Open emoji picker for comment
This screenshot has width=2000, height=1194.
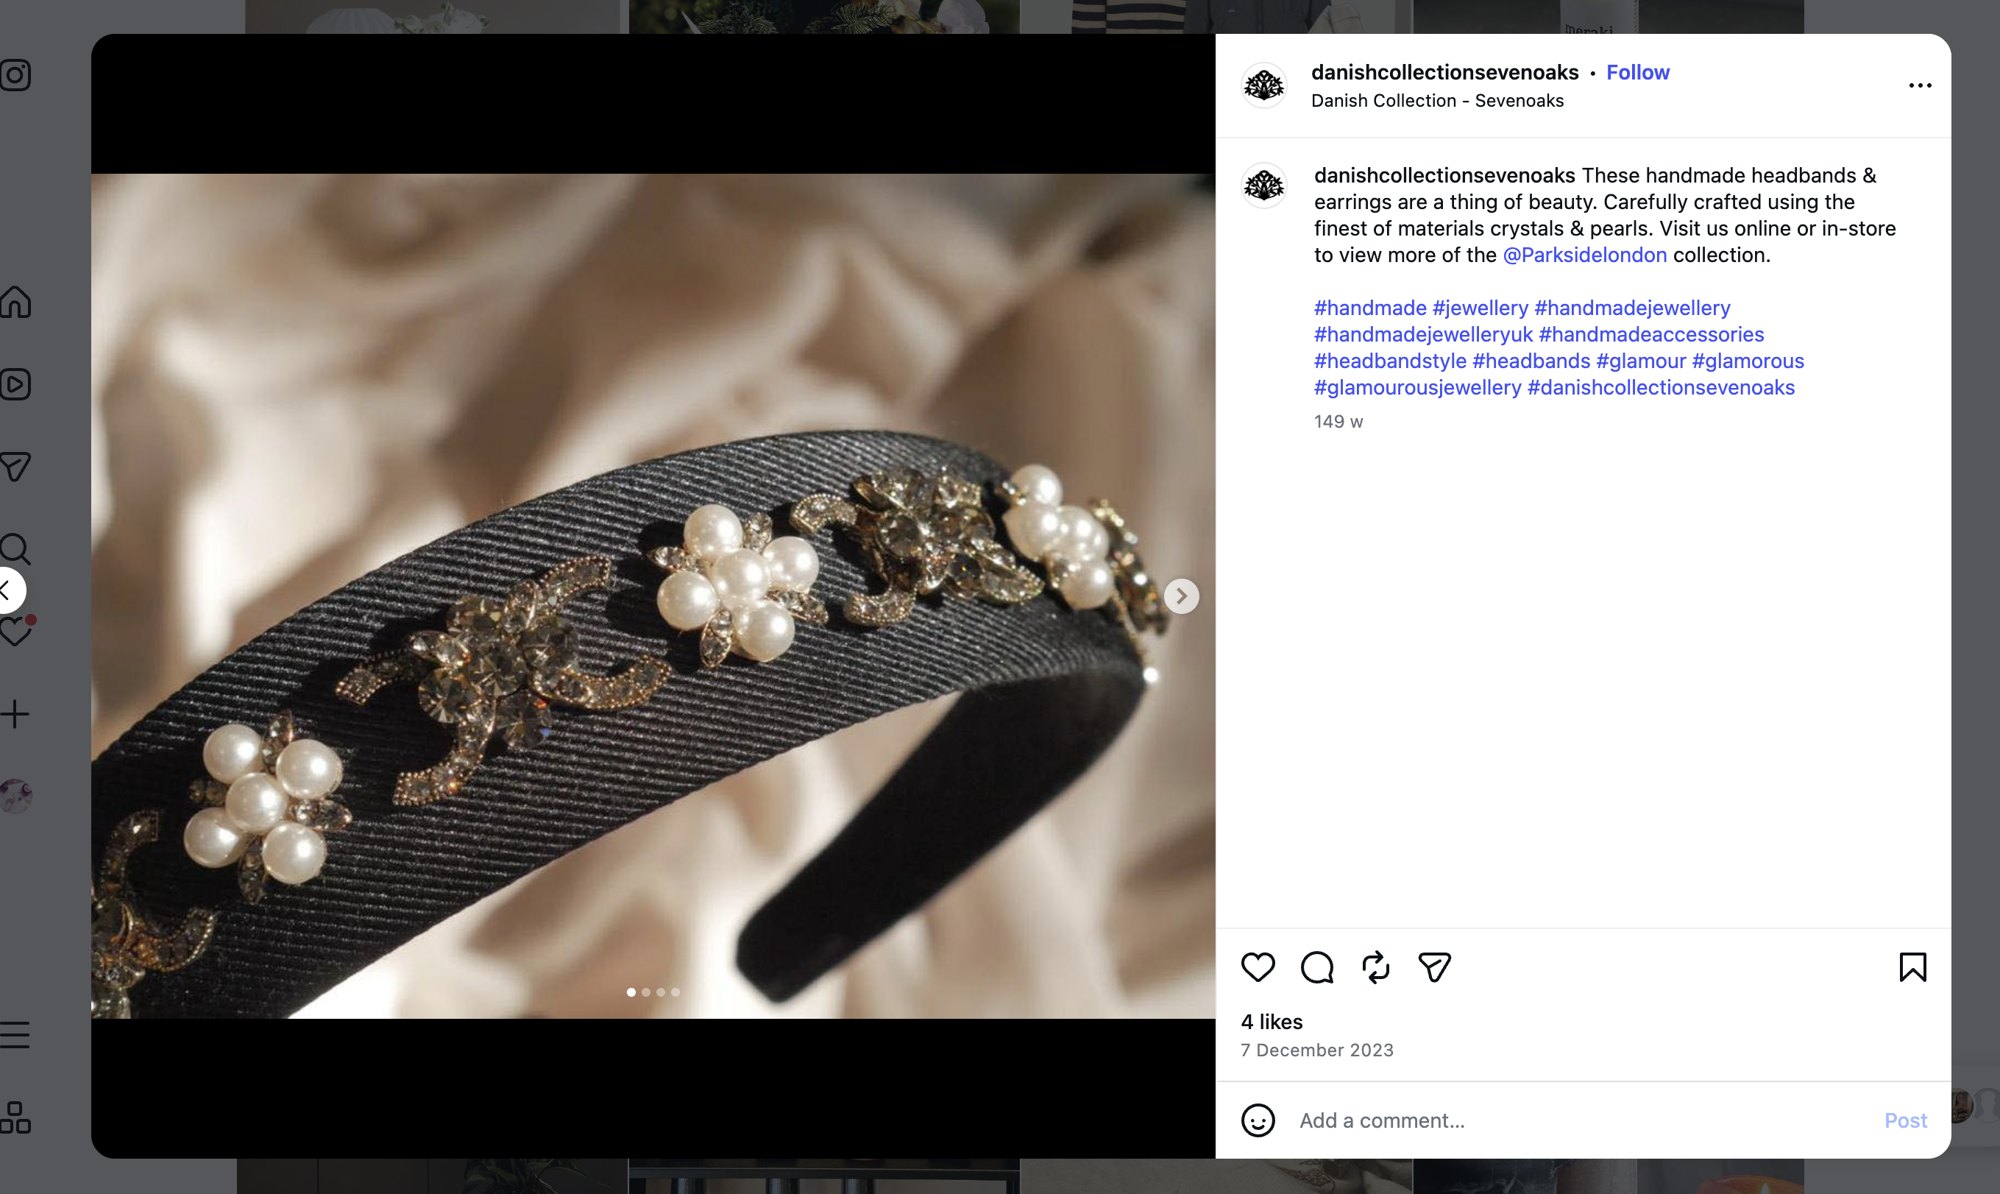click(1258, 1120)
